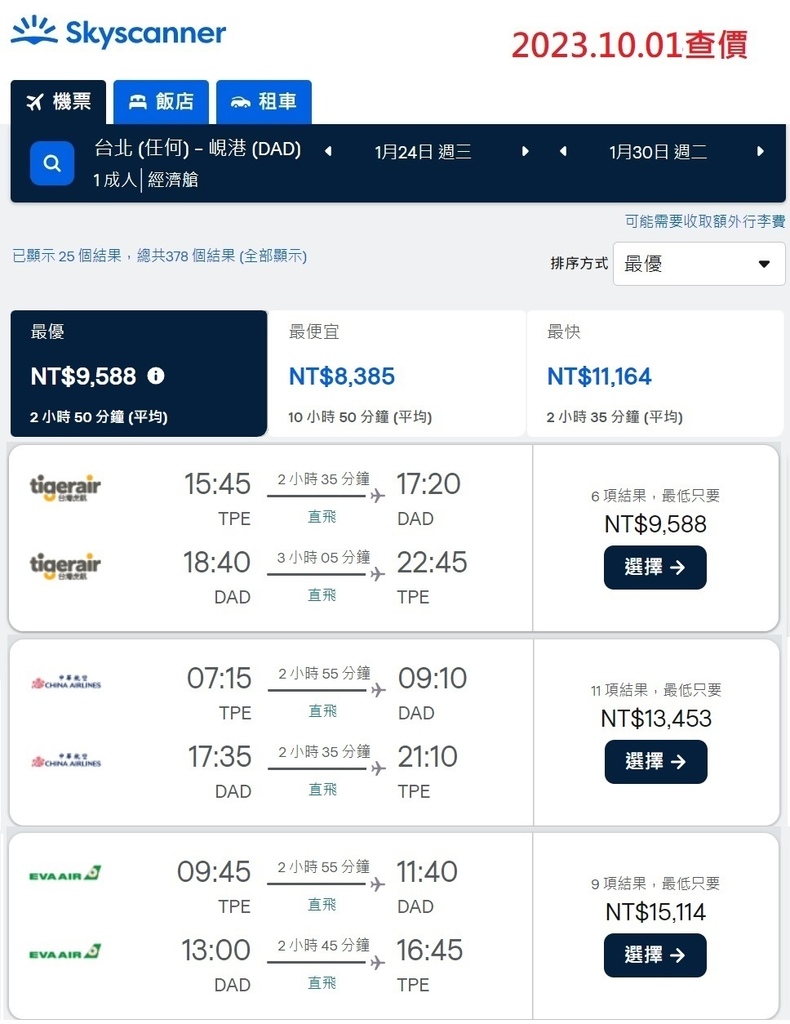Click the Tigerair logo on outbound flight
This screenshot has width=790, height=1024.
pos(66,488)
